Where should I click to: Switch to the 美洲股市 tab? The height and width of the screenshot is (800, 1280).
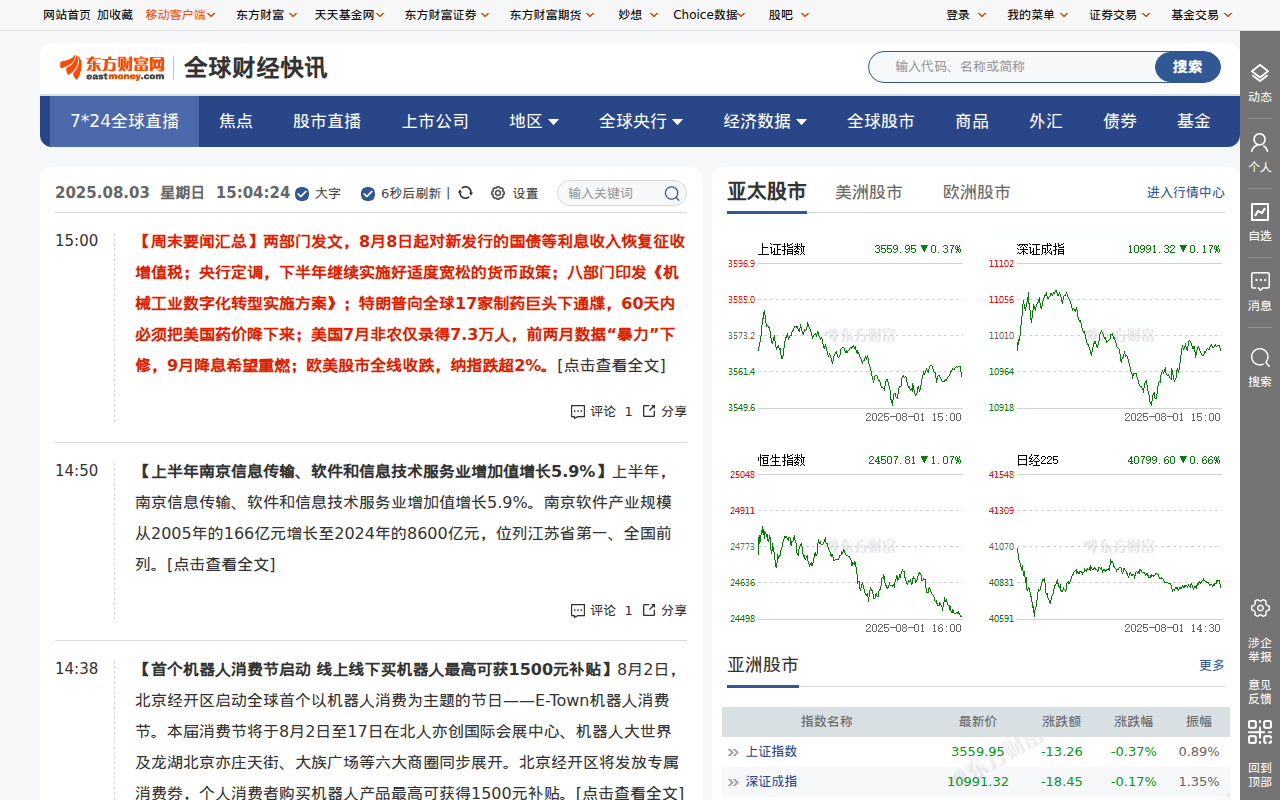[x=869, y=192]
